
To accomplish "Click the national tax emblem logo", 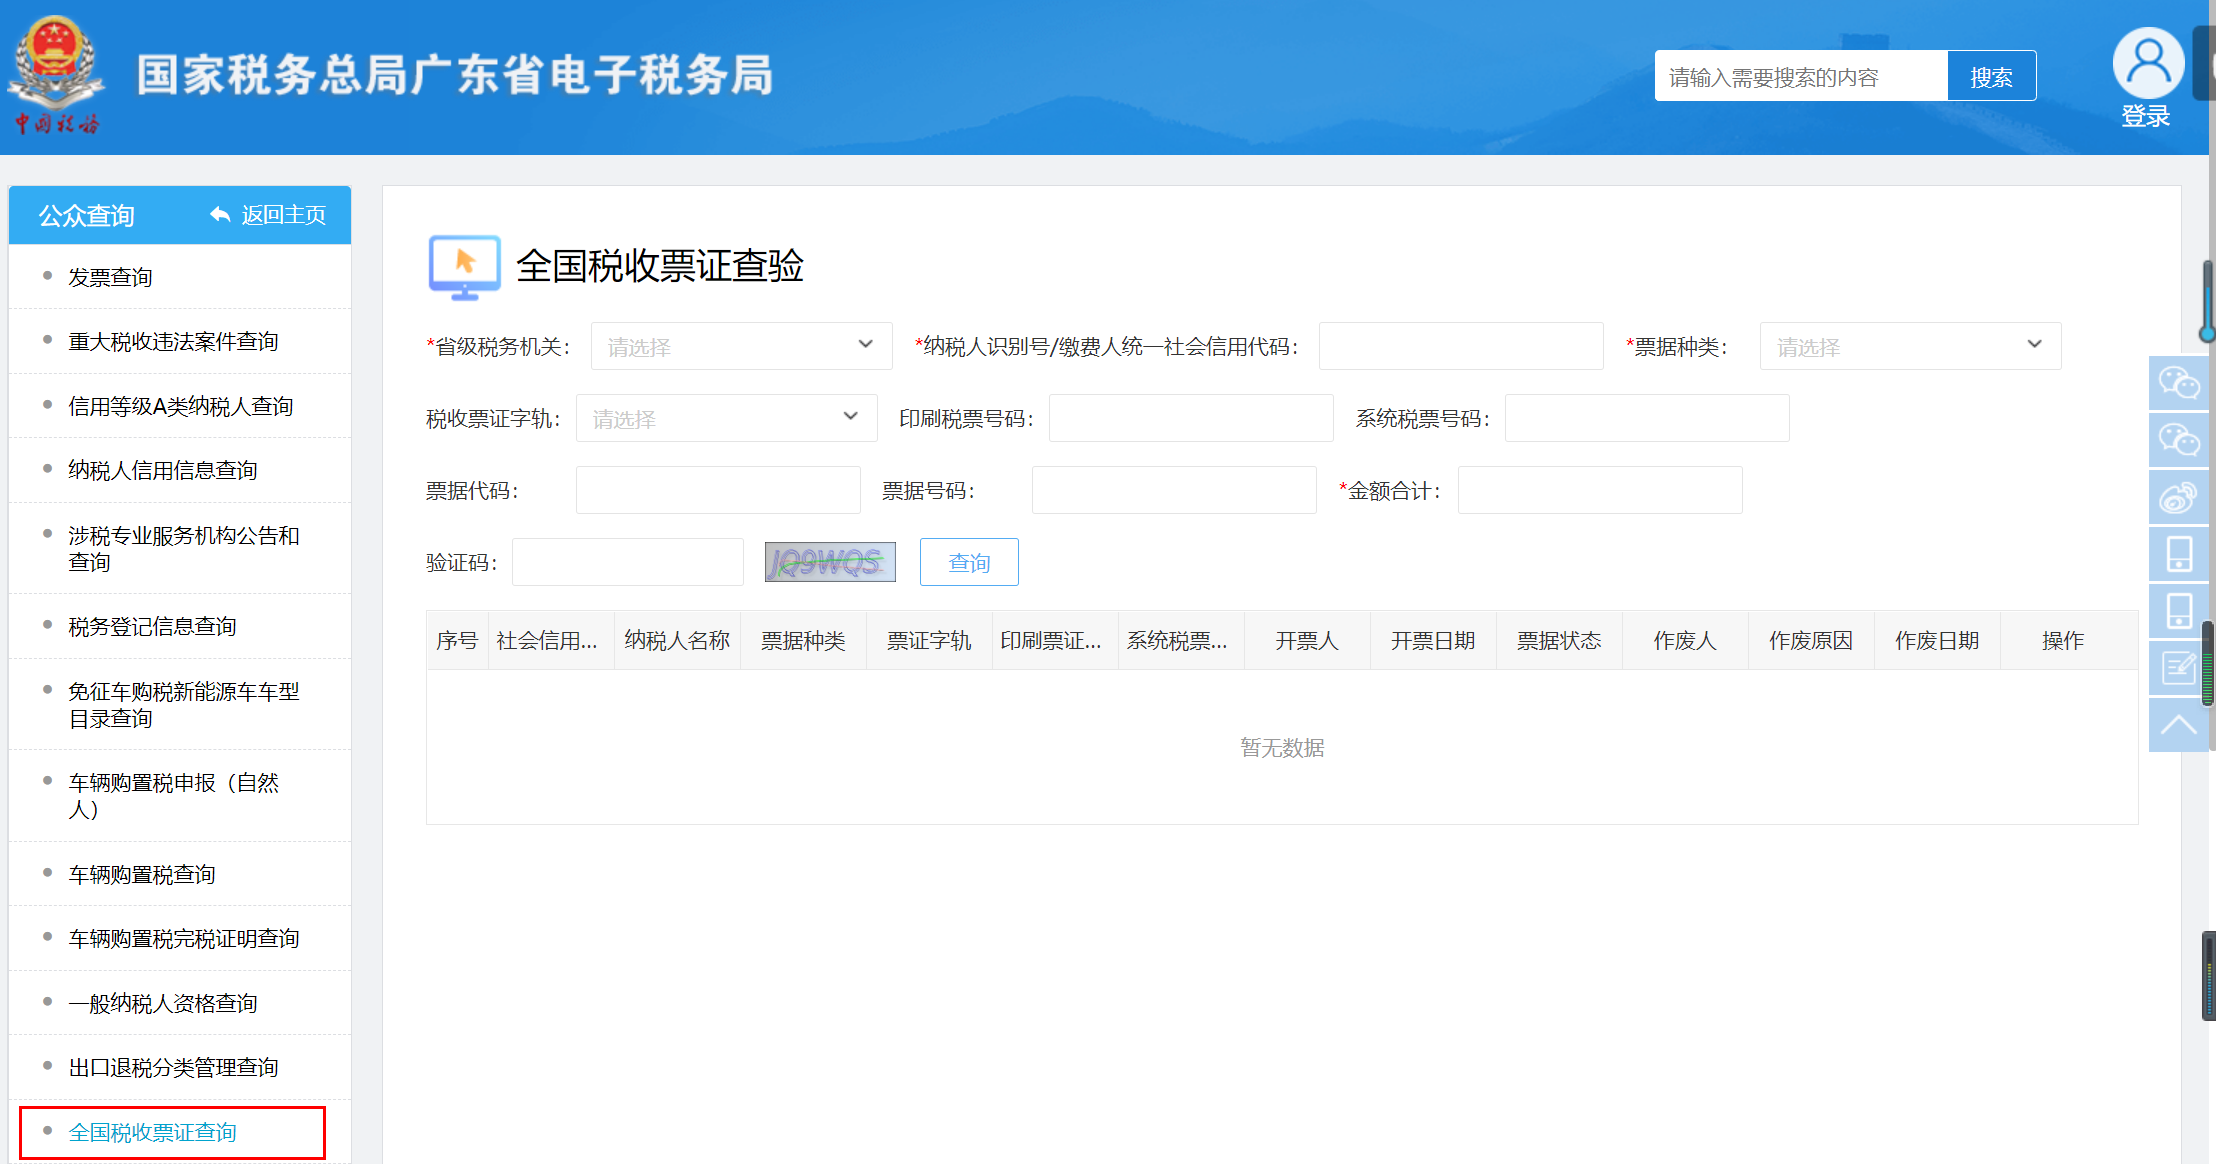I will click(56, 74).
